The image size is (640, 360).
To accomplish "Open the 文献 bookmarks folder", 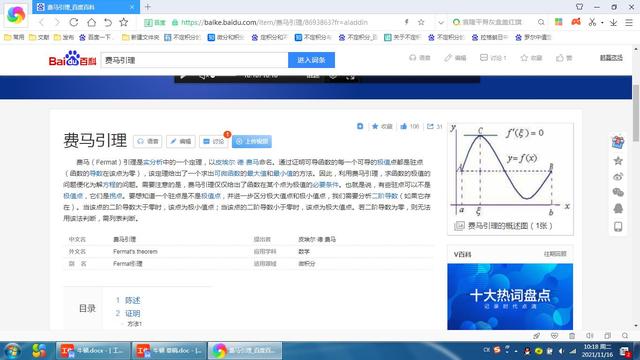I will coord(39,37).
